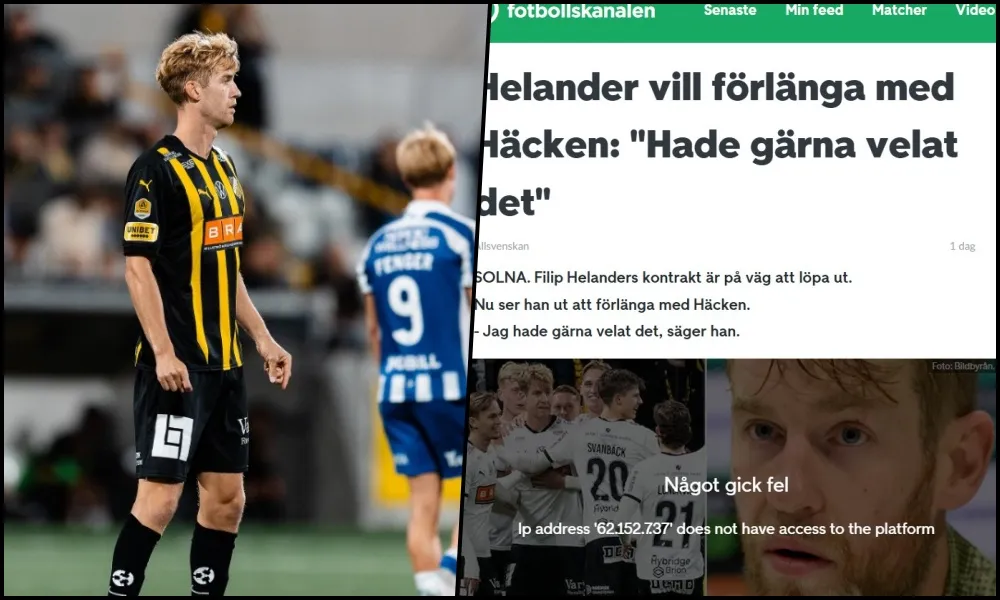Click the IP address access error text

coord(726,529)
